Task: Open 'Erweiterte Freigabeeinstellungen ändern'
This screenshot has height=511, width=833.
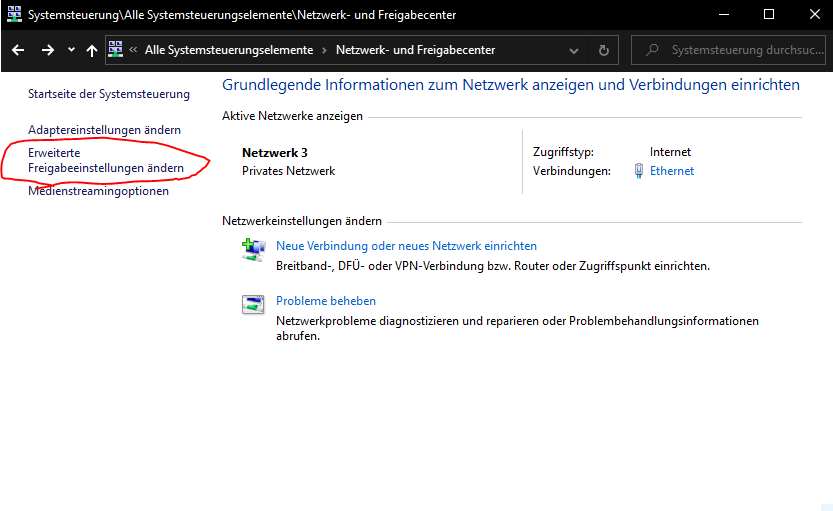Action: (x=106, y=160)
